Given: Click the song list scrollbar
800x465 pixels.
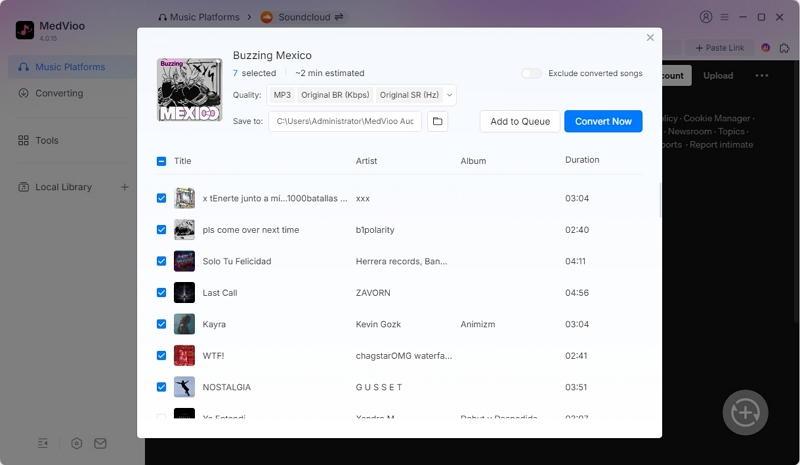Looking at the screenshot, I should coord(660,200).
